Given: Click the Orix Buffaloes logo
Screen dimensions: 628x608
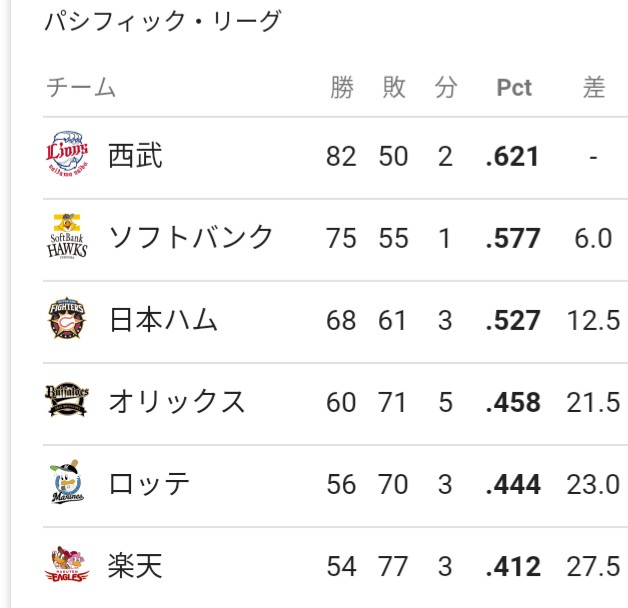Looking at the screenshot, I should (x=67, y=400).
